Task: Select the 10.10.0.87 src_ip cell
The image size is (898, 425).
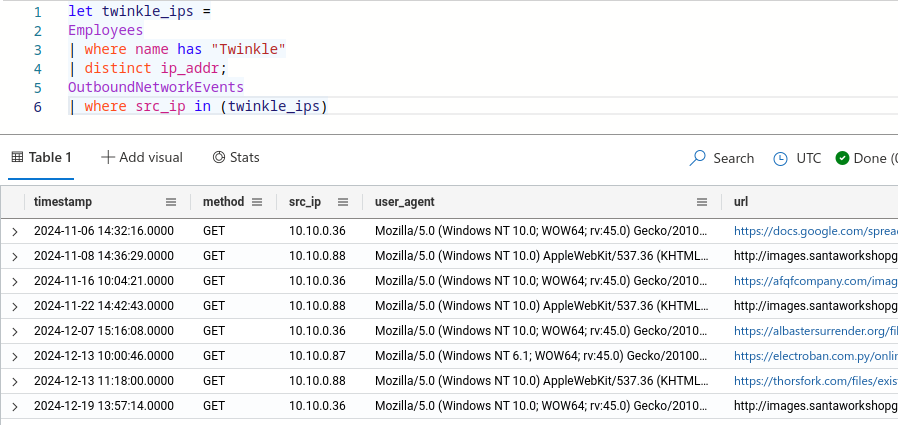Action: pos(317,356)
